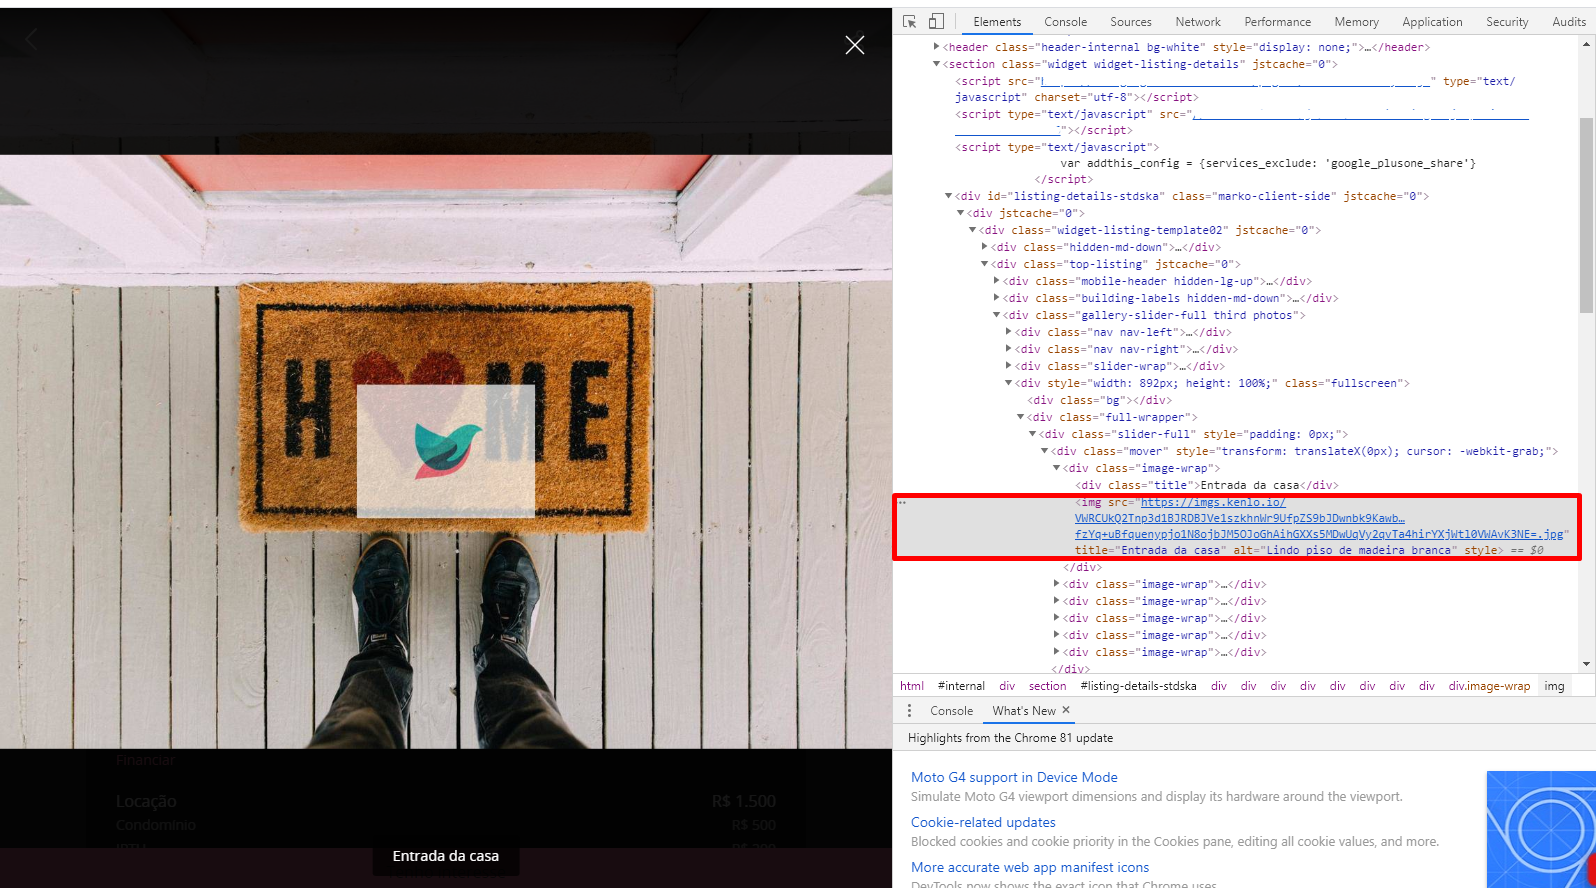Open the Audits tab

pos(1568,22)
